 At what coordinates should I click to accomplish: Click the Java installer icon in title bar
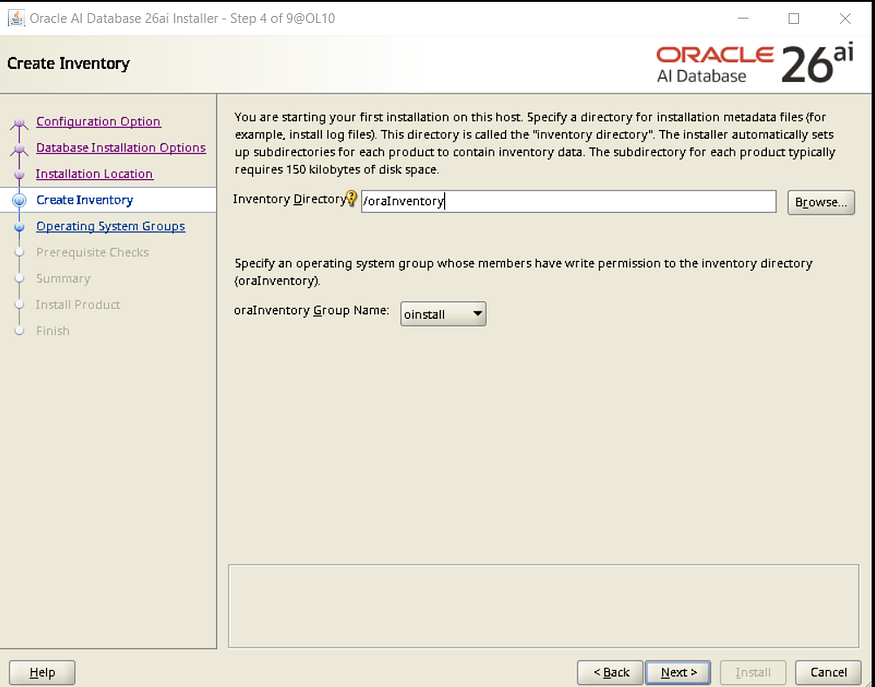pos(16,18)
